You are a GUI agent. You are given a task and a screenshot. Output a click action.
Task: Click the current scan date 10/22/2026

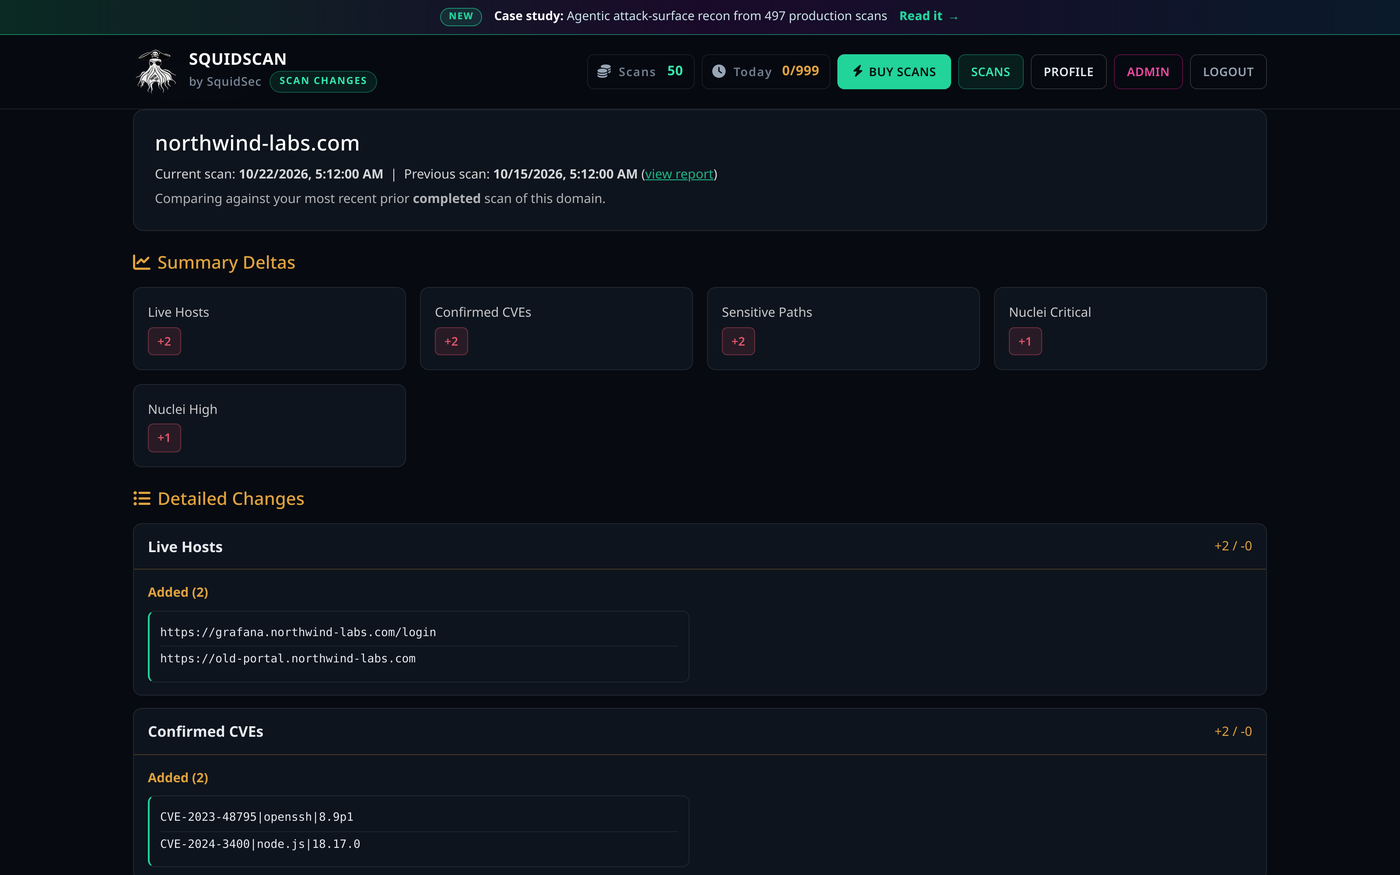[311, 174]
